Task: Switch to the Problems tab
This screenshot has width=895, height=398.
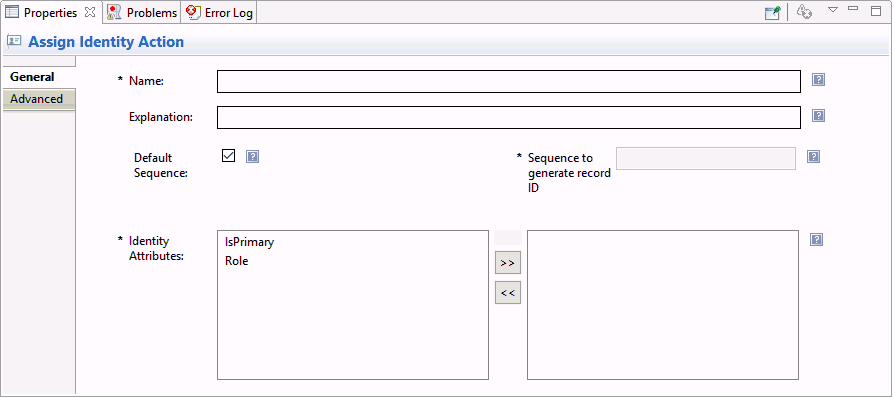Action: coord(142,13)
